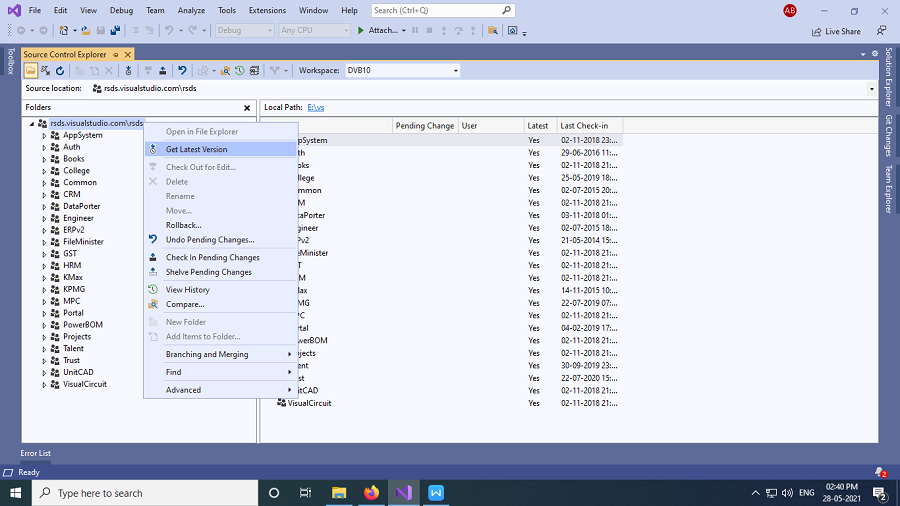Click the New Project icon in main toolbar
The height and width of the screenshot is (506, 900).
64,30
